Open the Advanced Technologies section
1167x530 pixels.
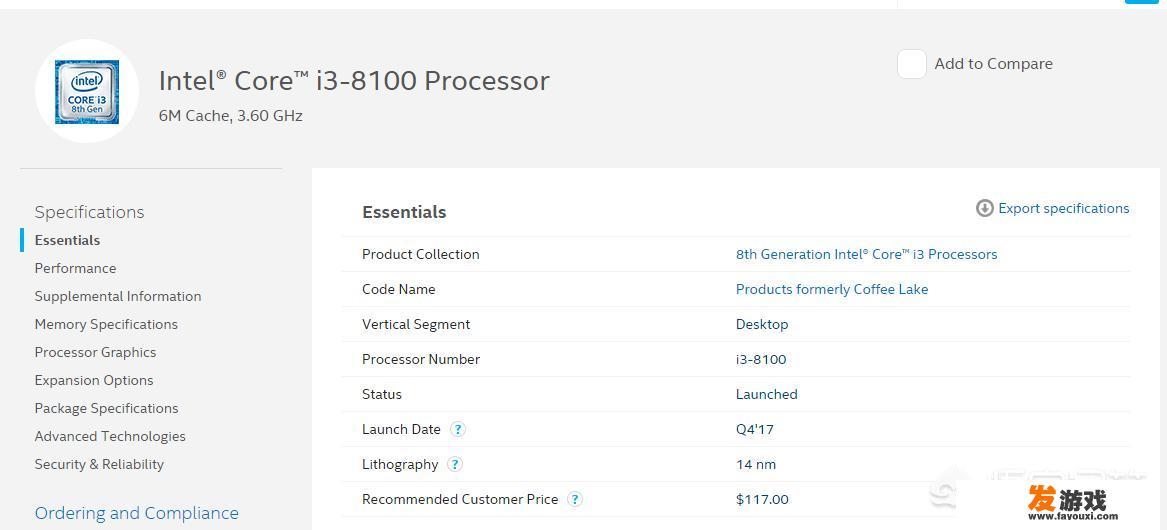tap(110, 436)
